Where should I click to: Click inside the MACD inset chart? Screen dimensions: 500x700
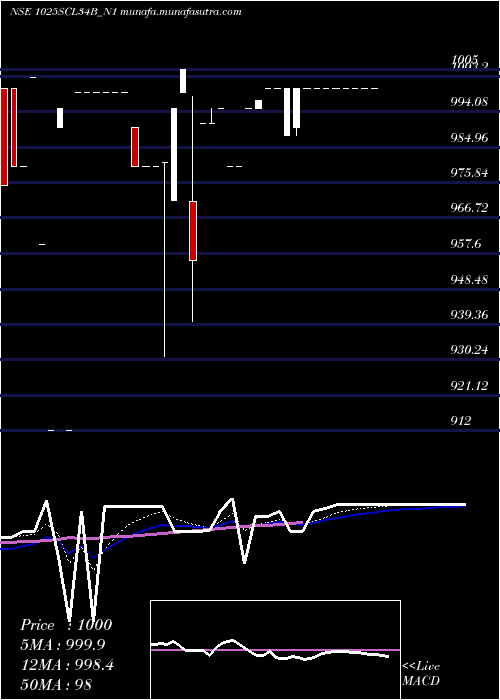point(275,650)
